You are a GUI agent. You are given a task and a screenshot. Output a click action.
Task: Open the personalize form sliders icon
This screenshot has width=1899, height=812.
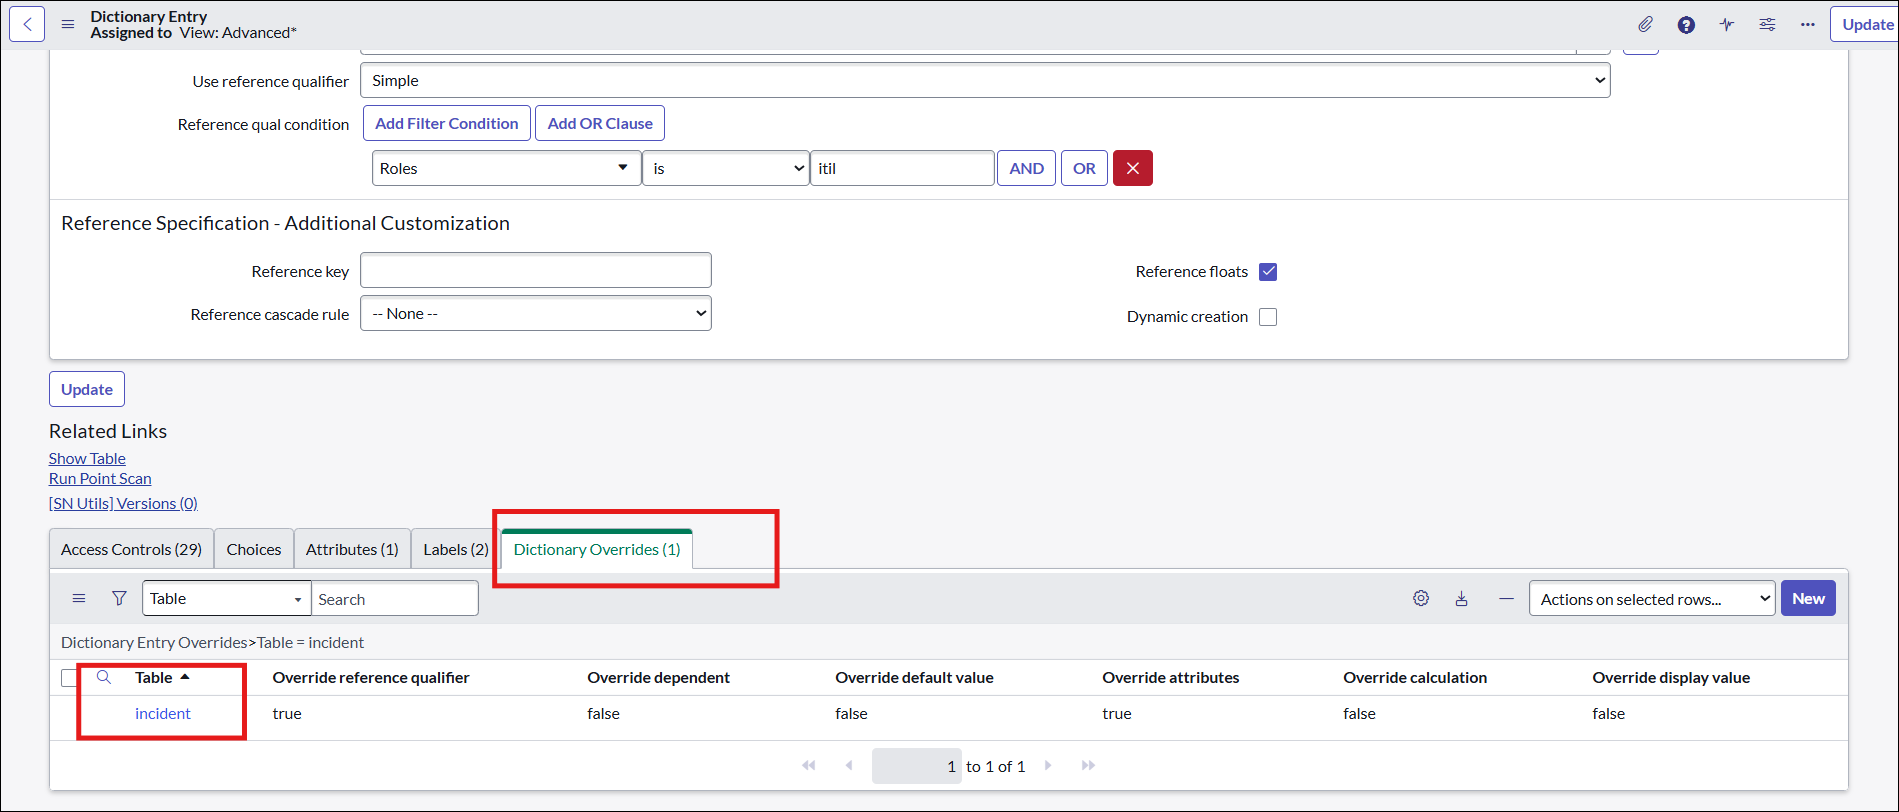pyautogui.click(x=1767, y=24)
